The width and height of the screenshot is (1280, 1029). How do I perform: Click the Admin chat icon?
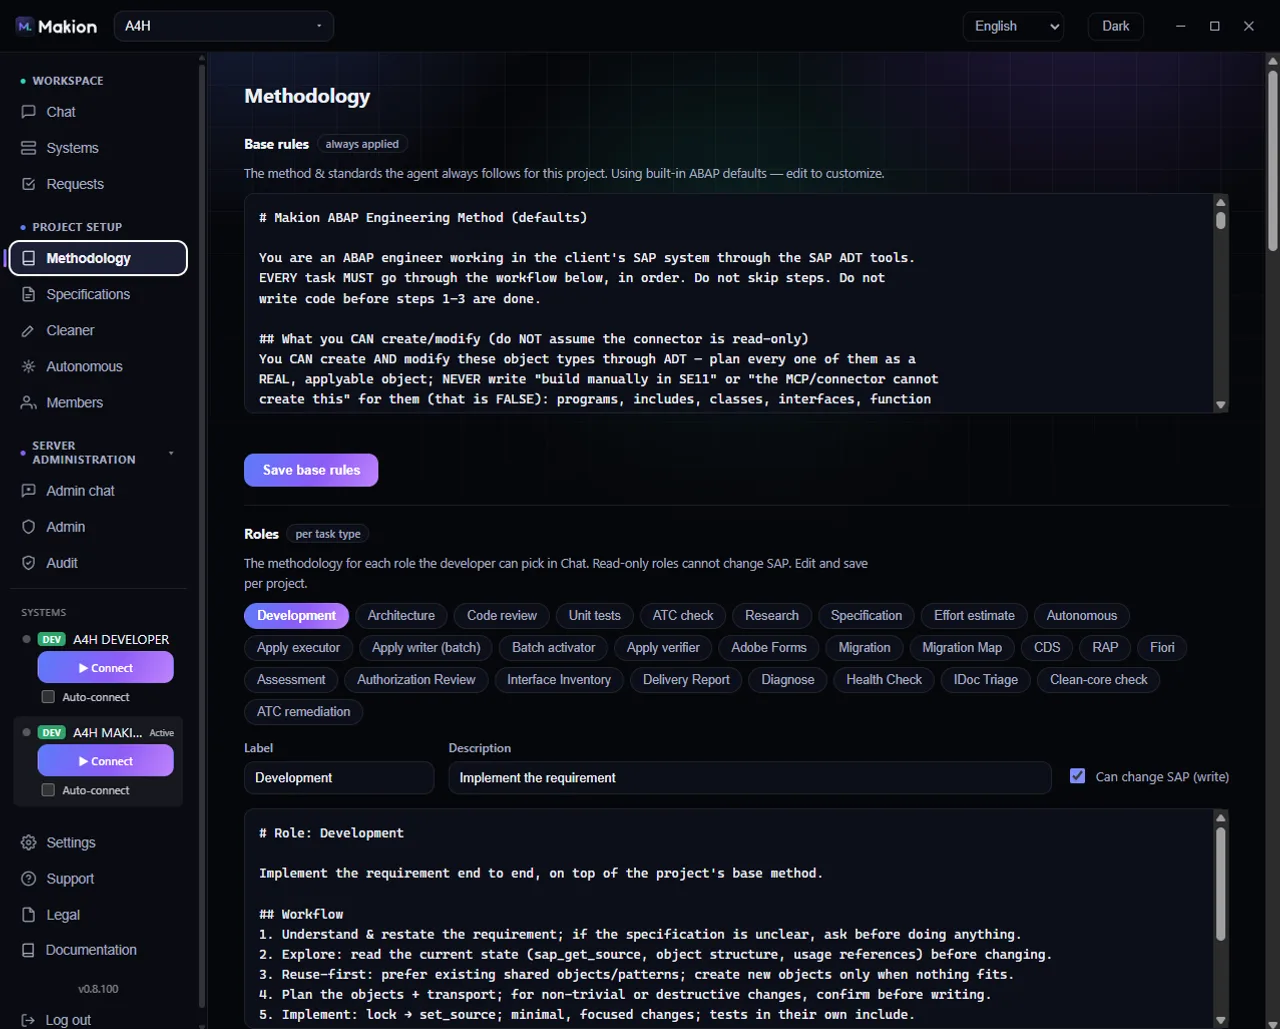[x=29, y=491]
